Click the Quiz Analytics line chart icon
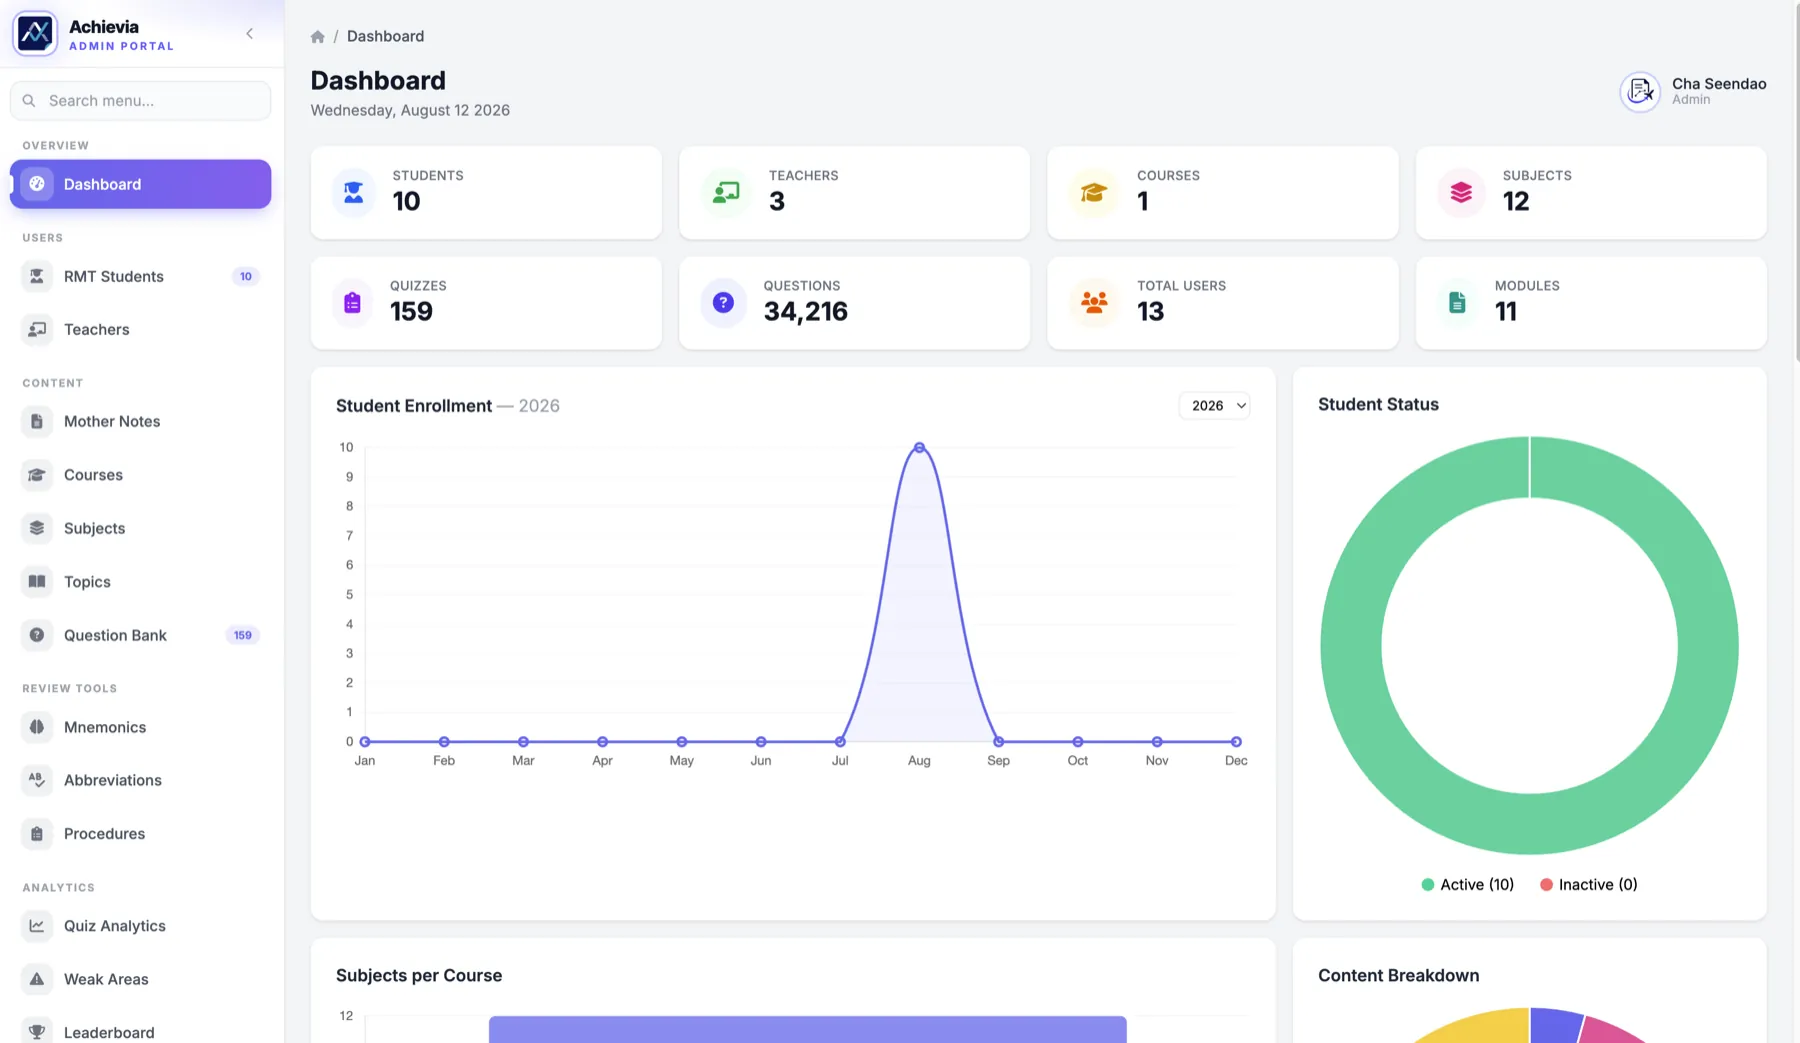 click(x=37, y=926)
